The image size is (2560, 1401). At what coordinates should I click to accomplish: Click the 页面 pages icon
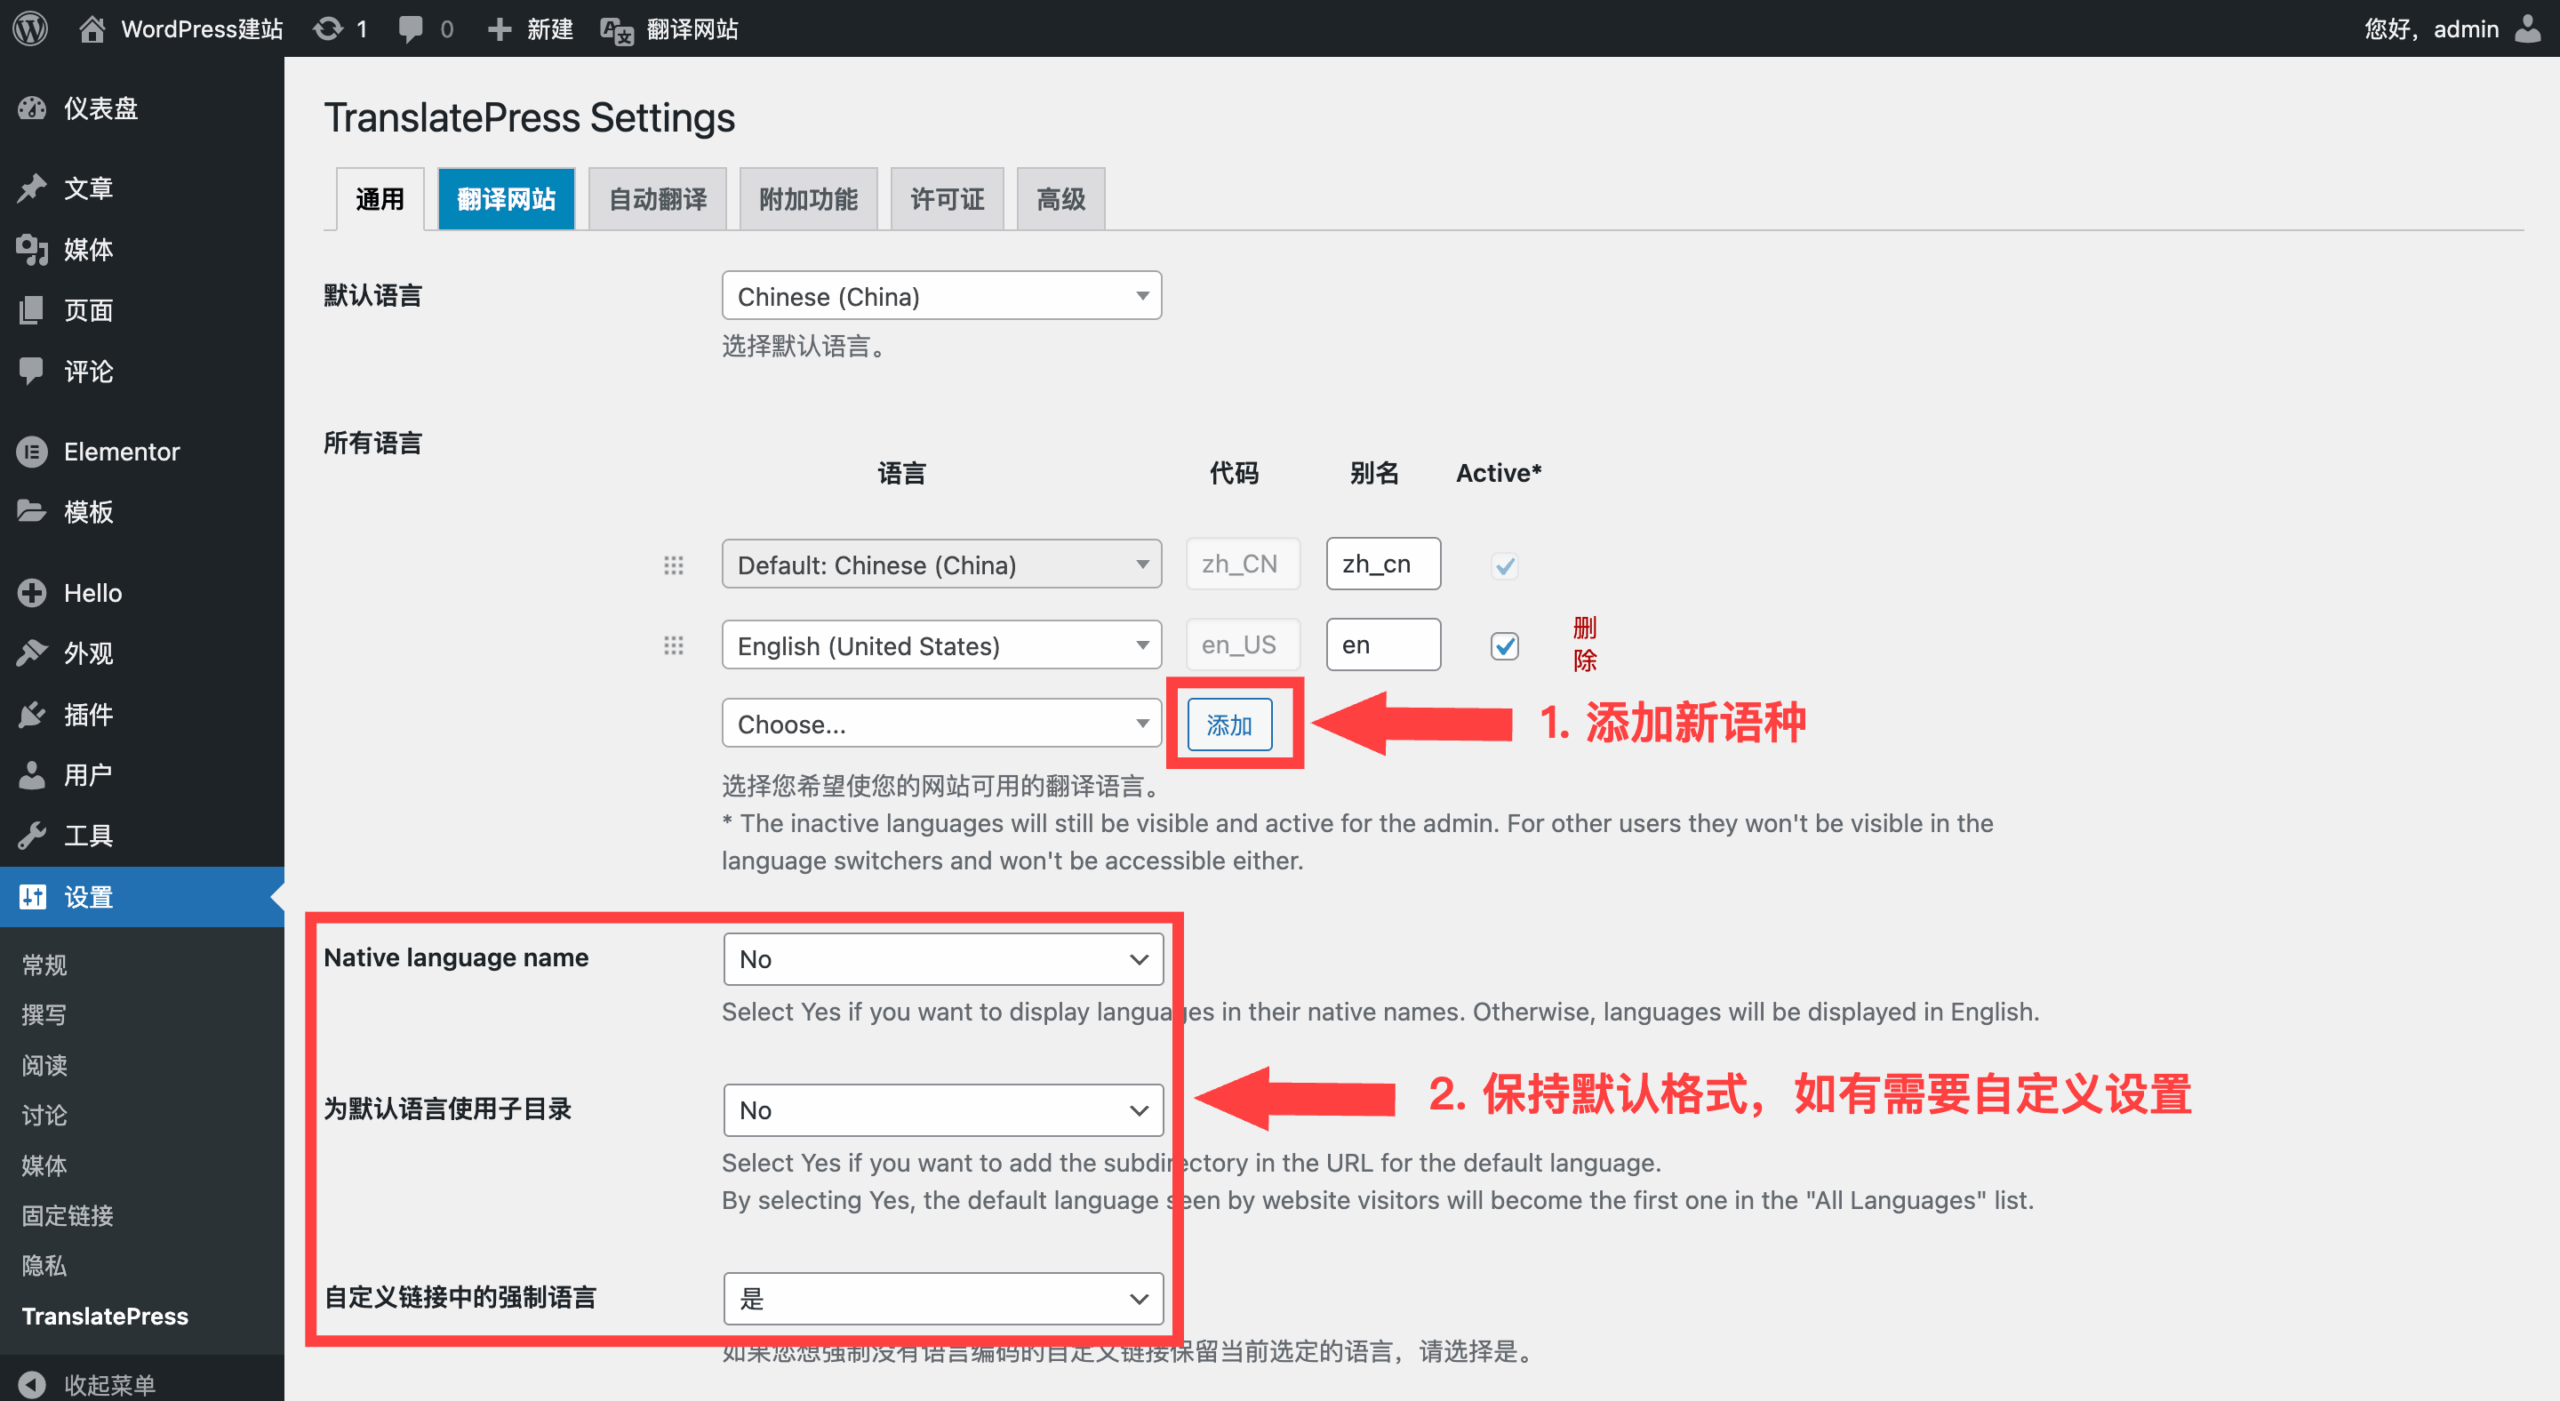point(32,310)
